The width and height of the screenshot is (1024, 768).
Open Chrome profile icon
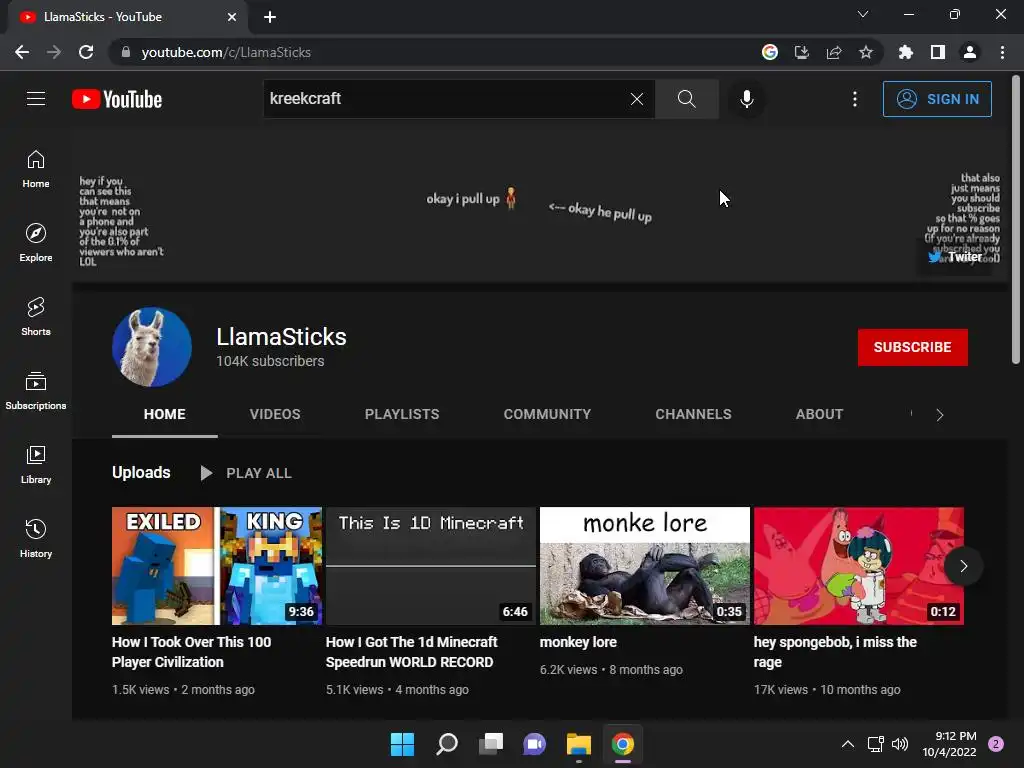(x=970, y=52)
